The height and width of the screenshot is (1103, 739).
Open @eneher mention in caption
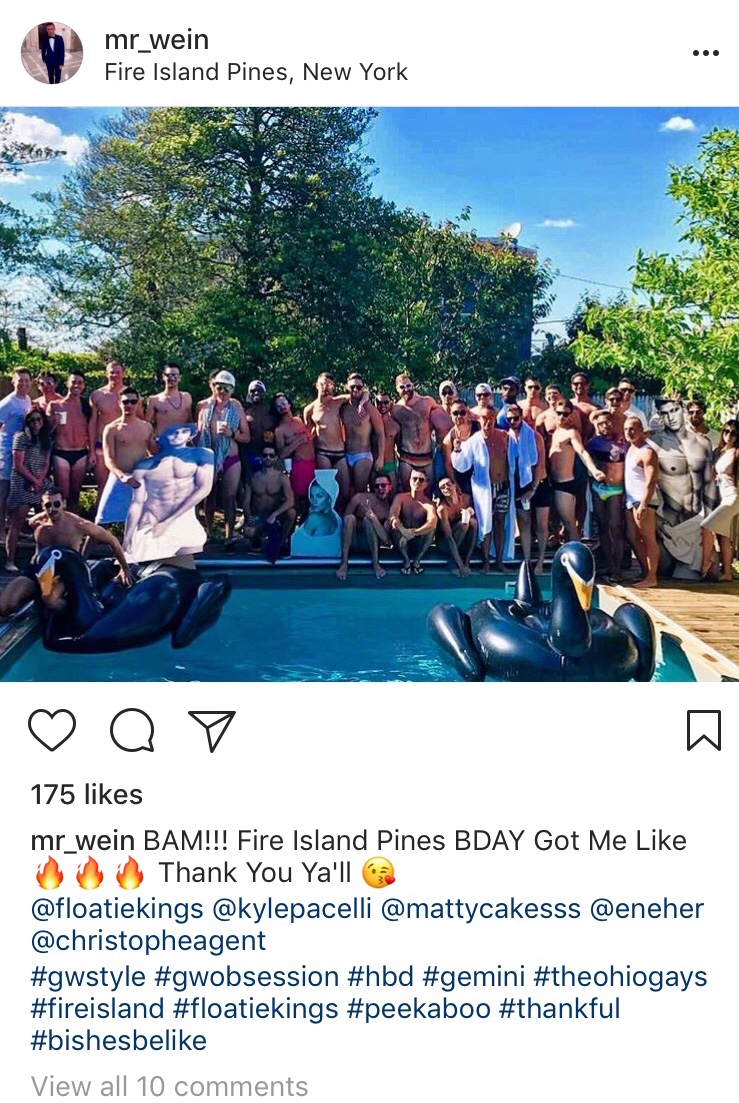[646, 909]
